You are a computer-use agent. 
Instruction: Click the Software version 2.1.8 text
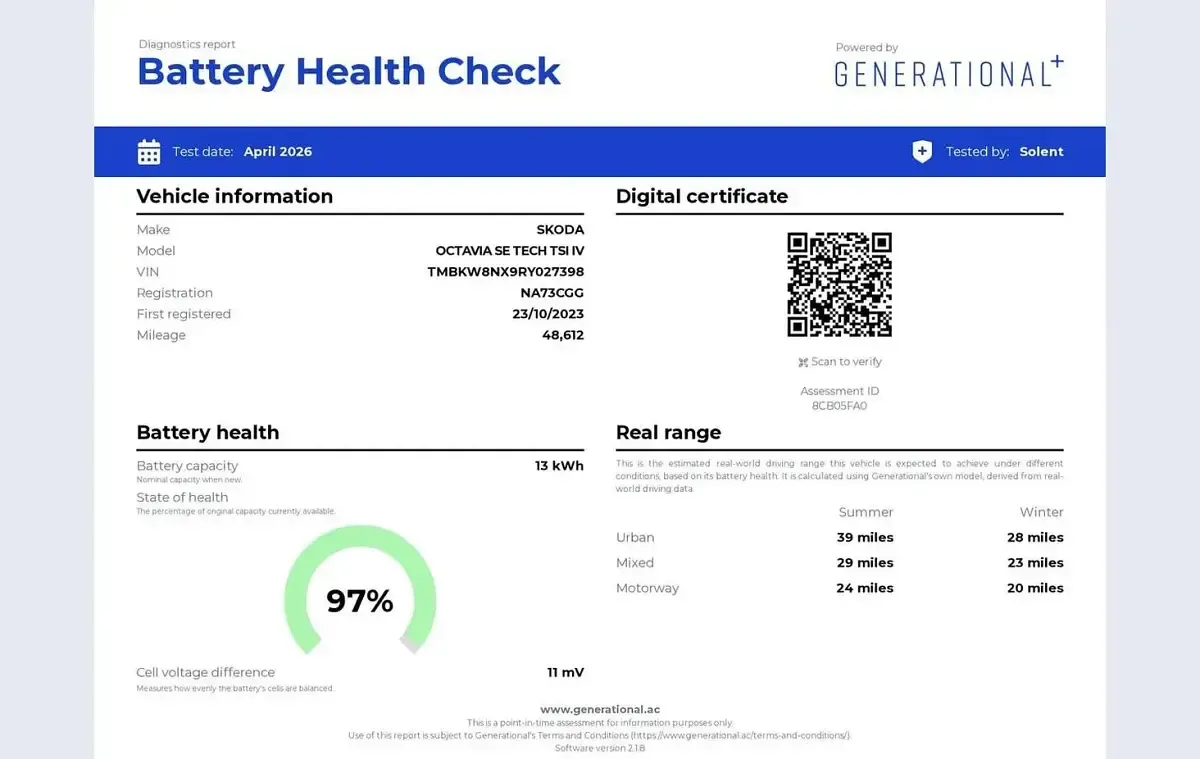[600, 748]
